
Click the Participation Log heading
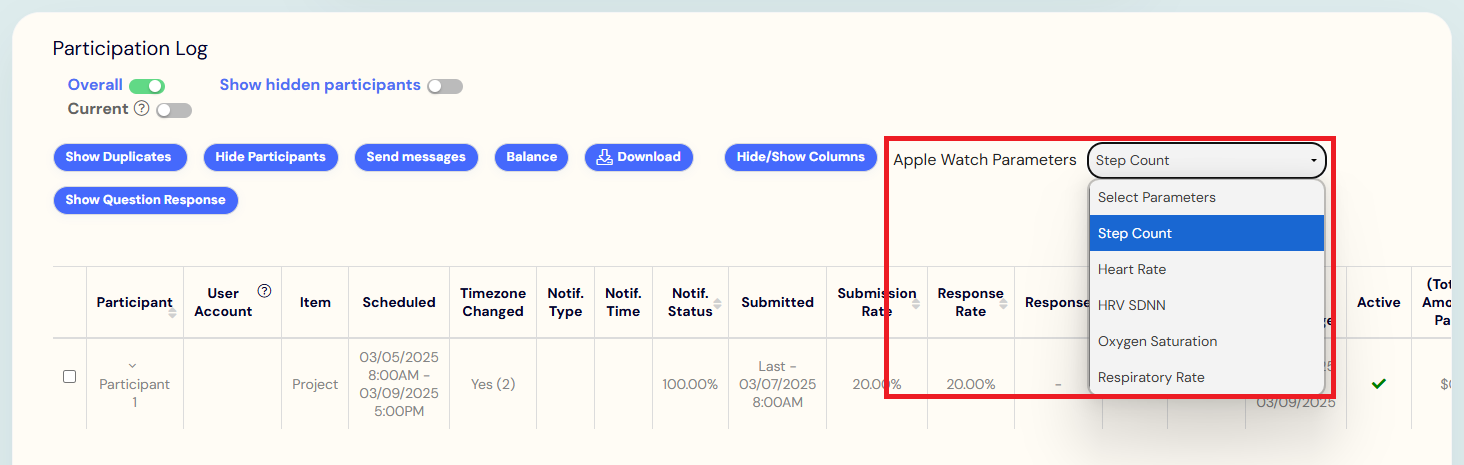[x=130, y=48]
